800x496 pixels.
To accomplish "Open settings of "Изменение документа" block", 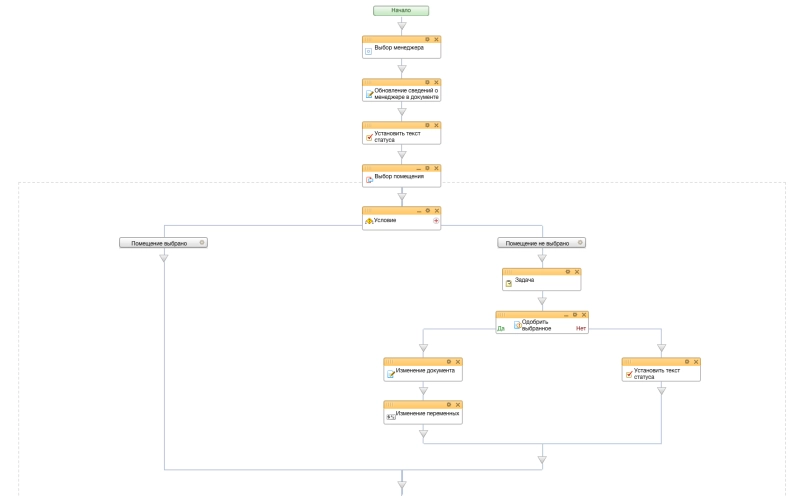I will point(449,361).
